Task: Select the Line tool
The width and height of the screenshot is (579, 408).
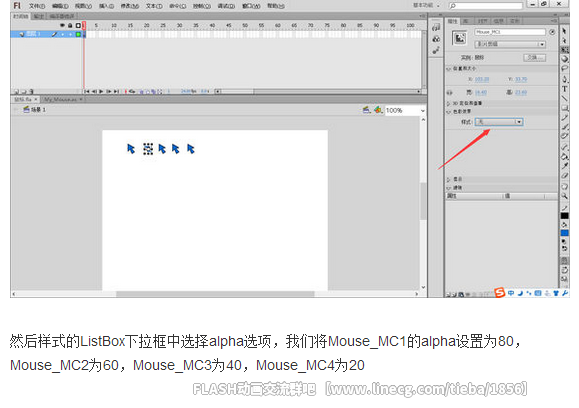Action: pos(565,98)
